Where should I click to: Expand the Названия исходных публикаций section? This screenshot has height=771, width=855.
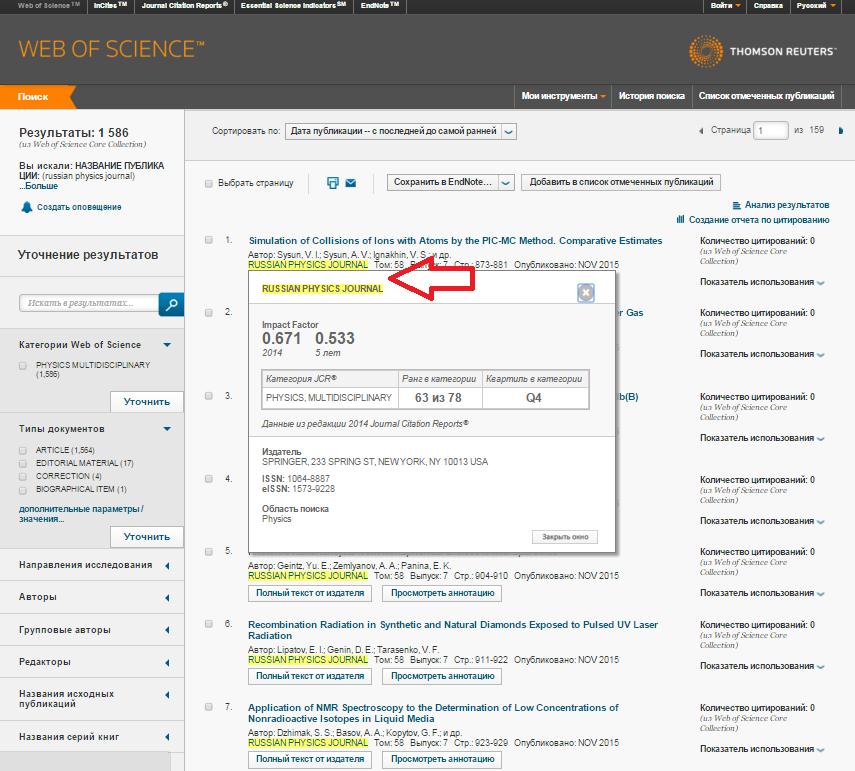[x=167, y=695]
